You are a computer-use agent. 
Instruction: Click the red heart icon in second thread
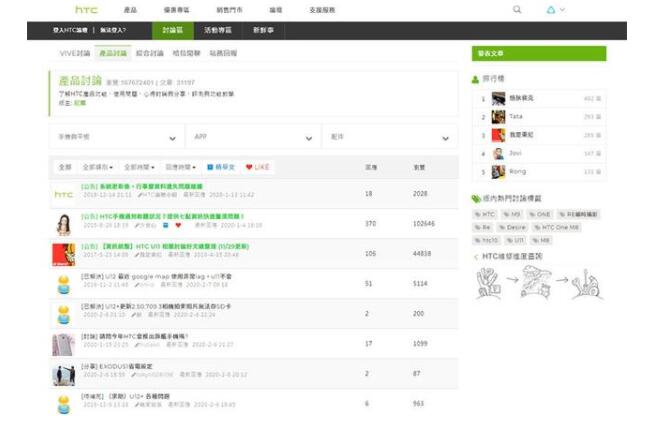click(178, 225)
